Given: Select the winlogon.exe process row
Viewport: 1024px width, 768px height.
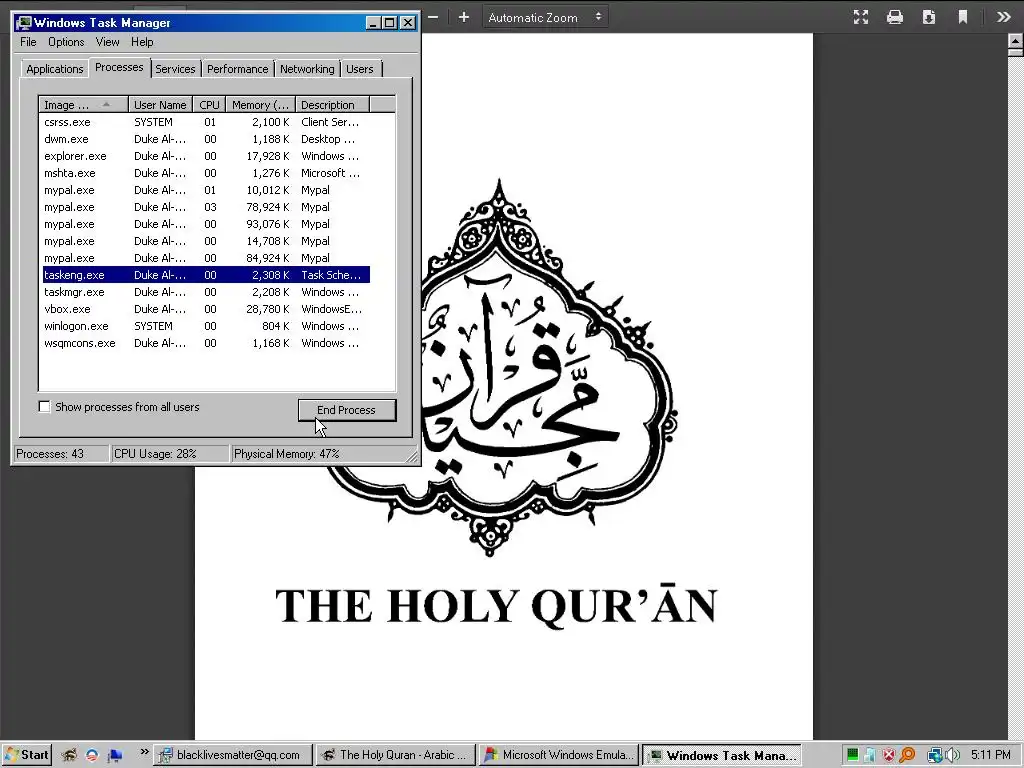Looking at the screenshot, I should (x=206, y=326).
